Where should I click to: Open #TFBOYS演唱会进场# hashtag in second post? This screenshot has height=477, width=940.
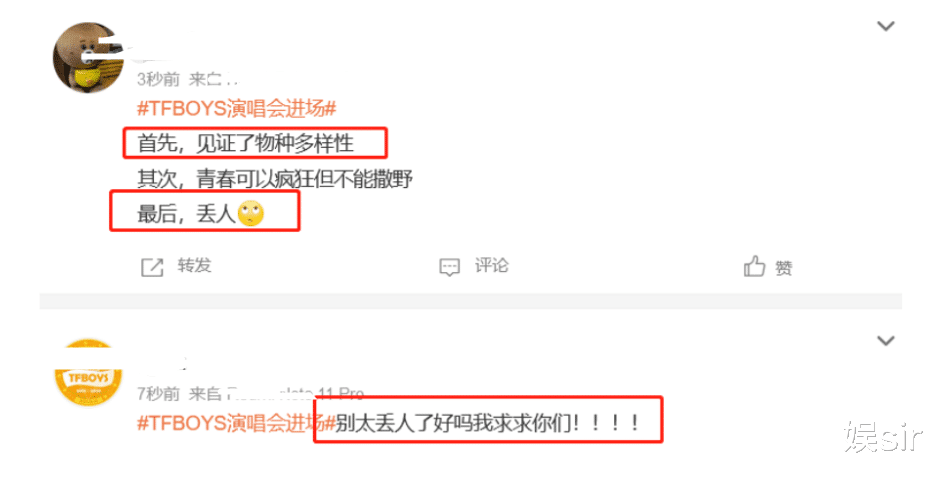[236, 423]
